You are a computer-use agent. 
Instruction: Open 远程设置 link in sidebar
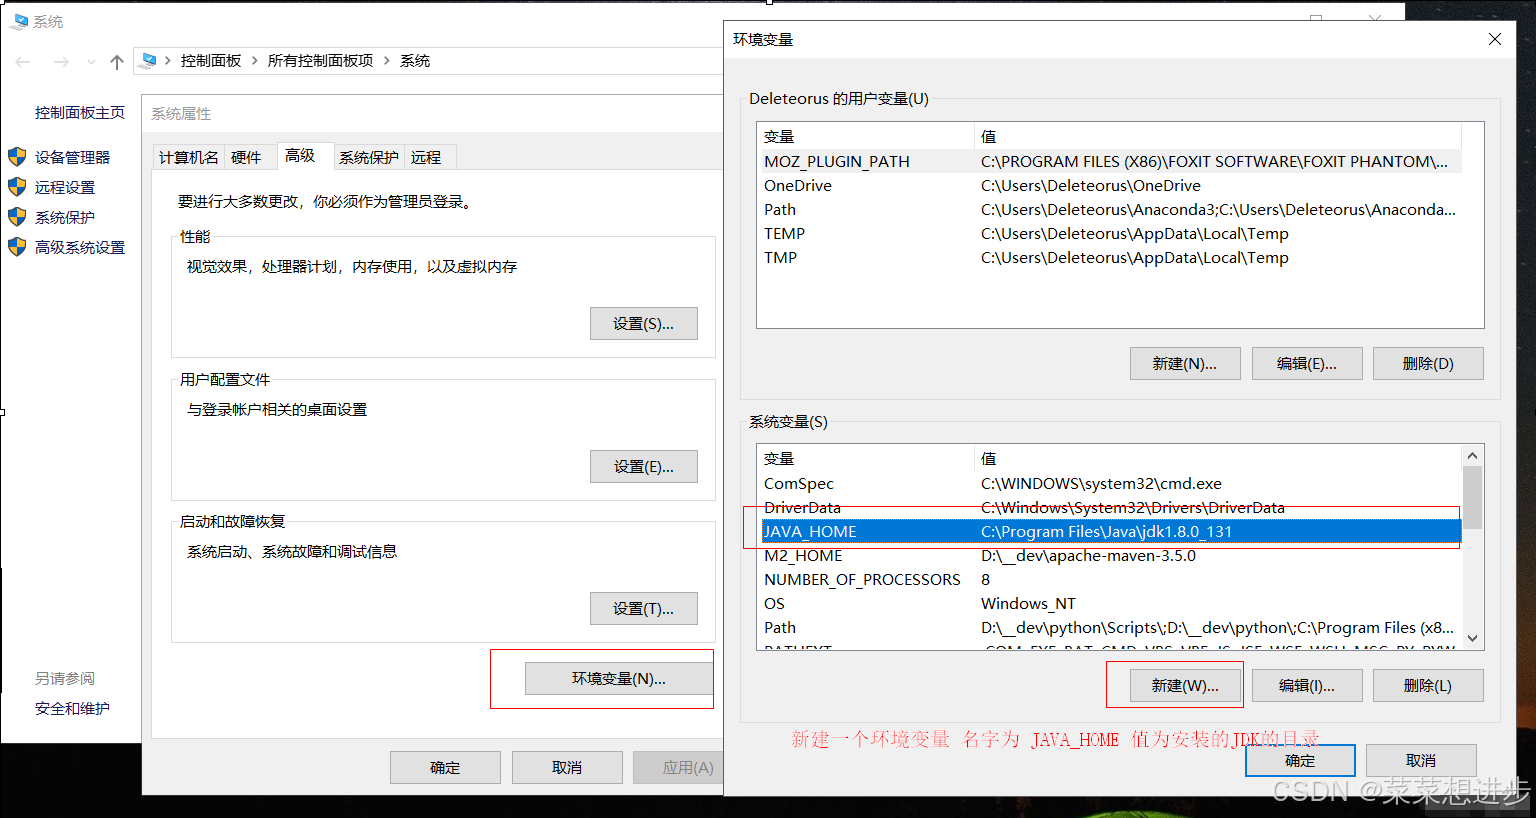coord(65,187)
